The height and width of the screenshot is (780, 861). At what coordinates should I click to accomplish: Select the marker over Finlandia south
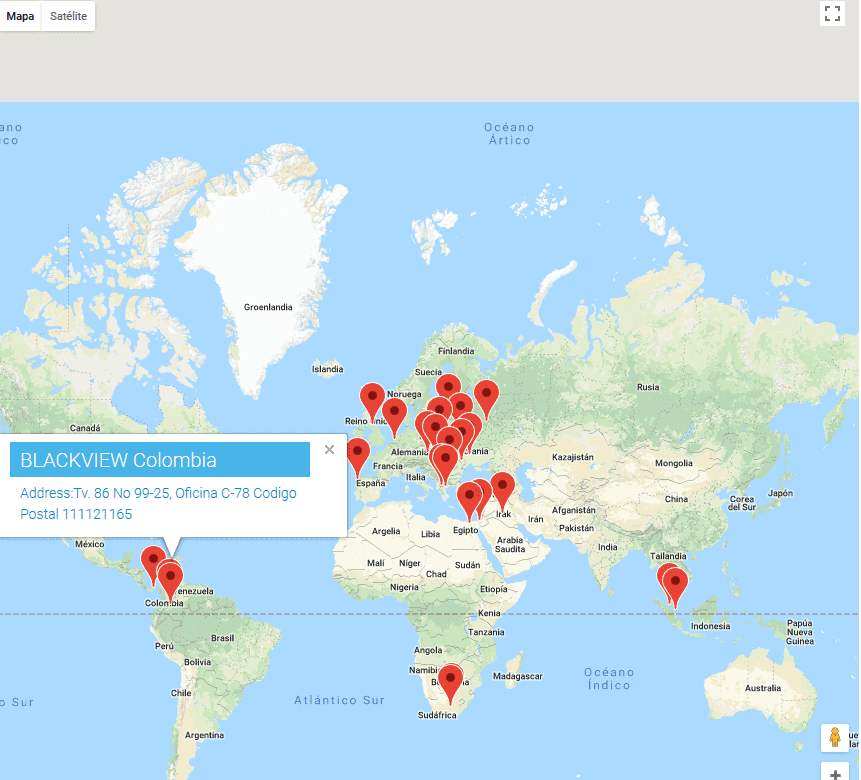(x=448, y=386)
